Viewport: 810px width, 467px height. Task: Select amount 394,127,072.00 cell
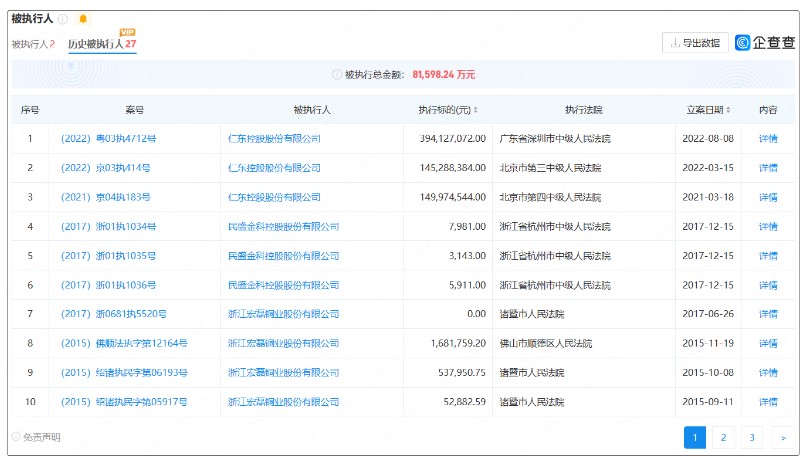point(448,138)
